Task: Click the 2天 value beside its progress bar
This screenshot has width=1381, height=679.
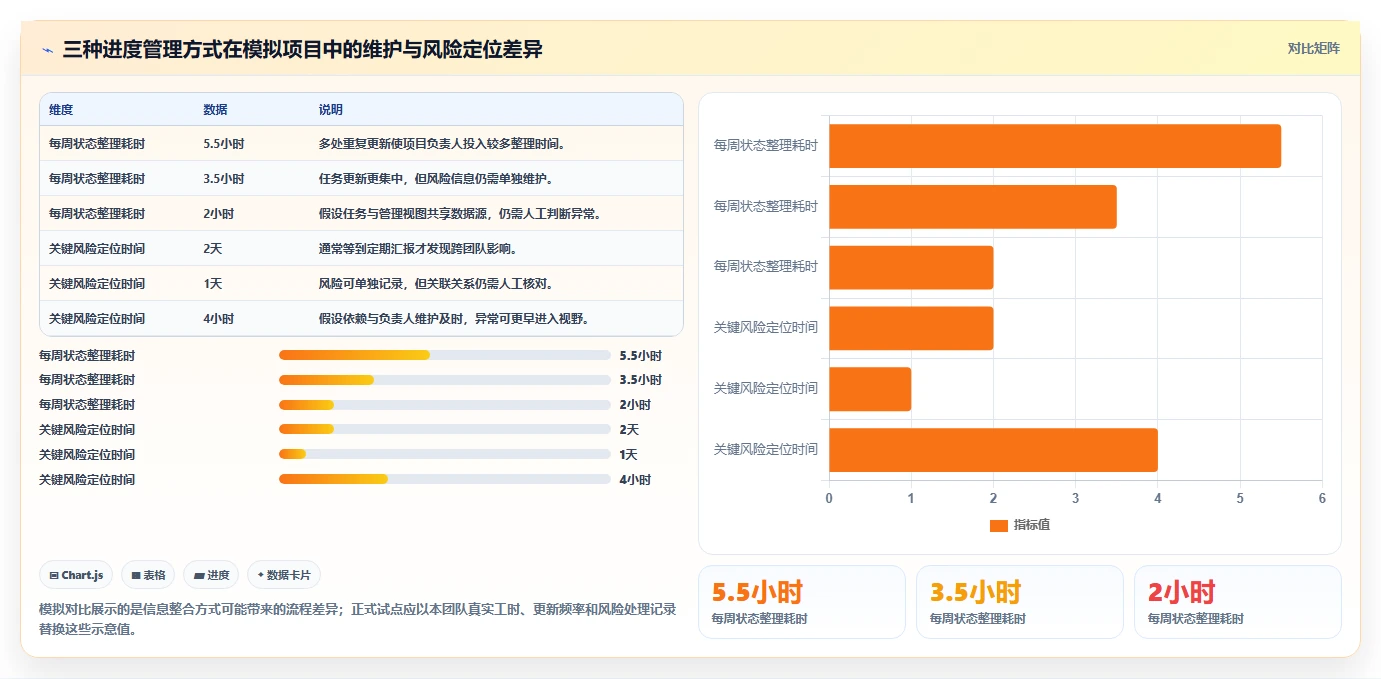Action: (629, 430)
